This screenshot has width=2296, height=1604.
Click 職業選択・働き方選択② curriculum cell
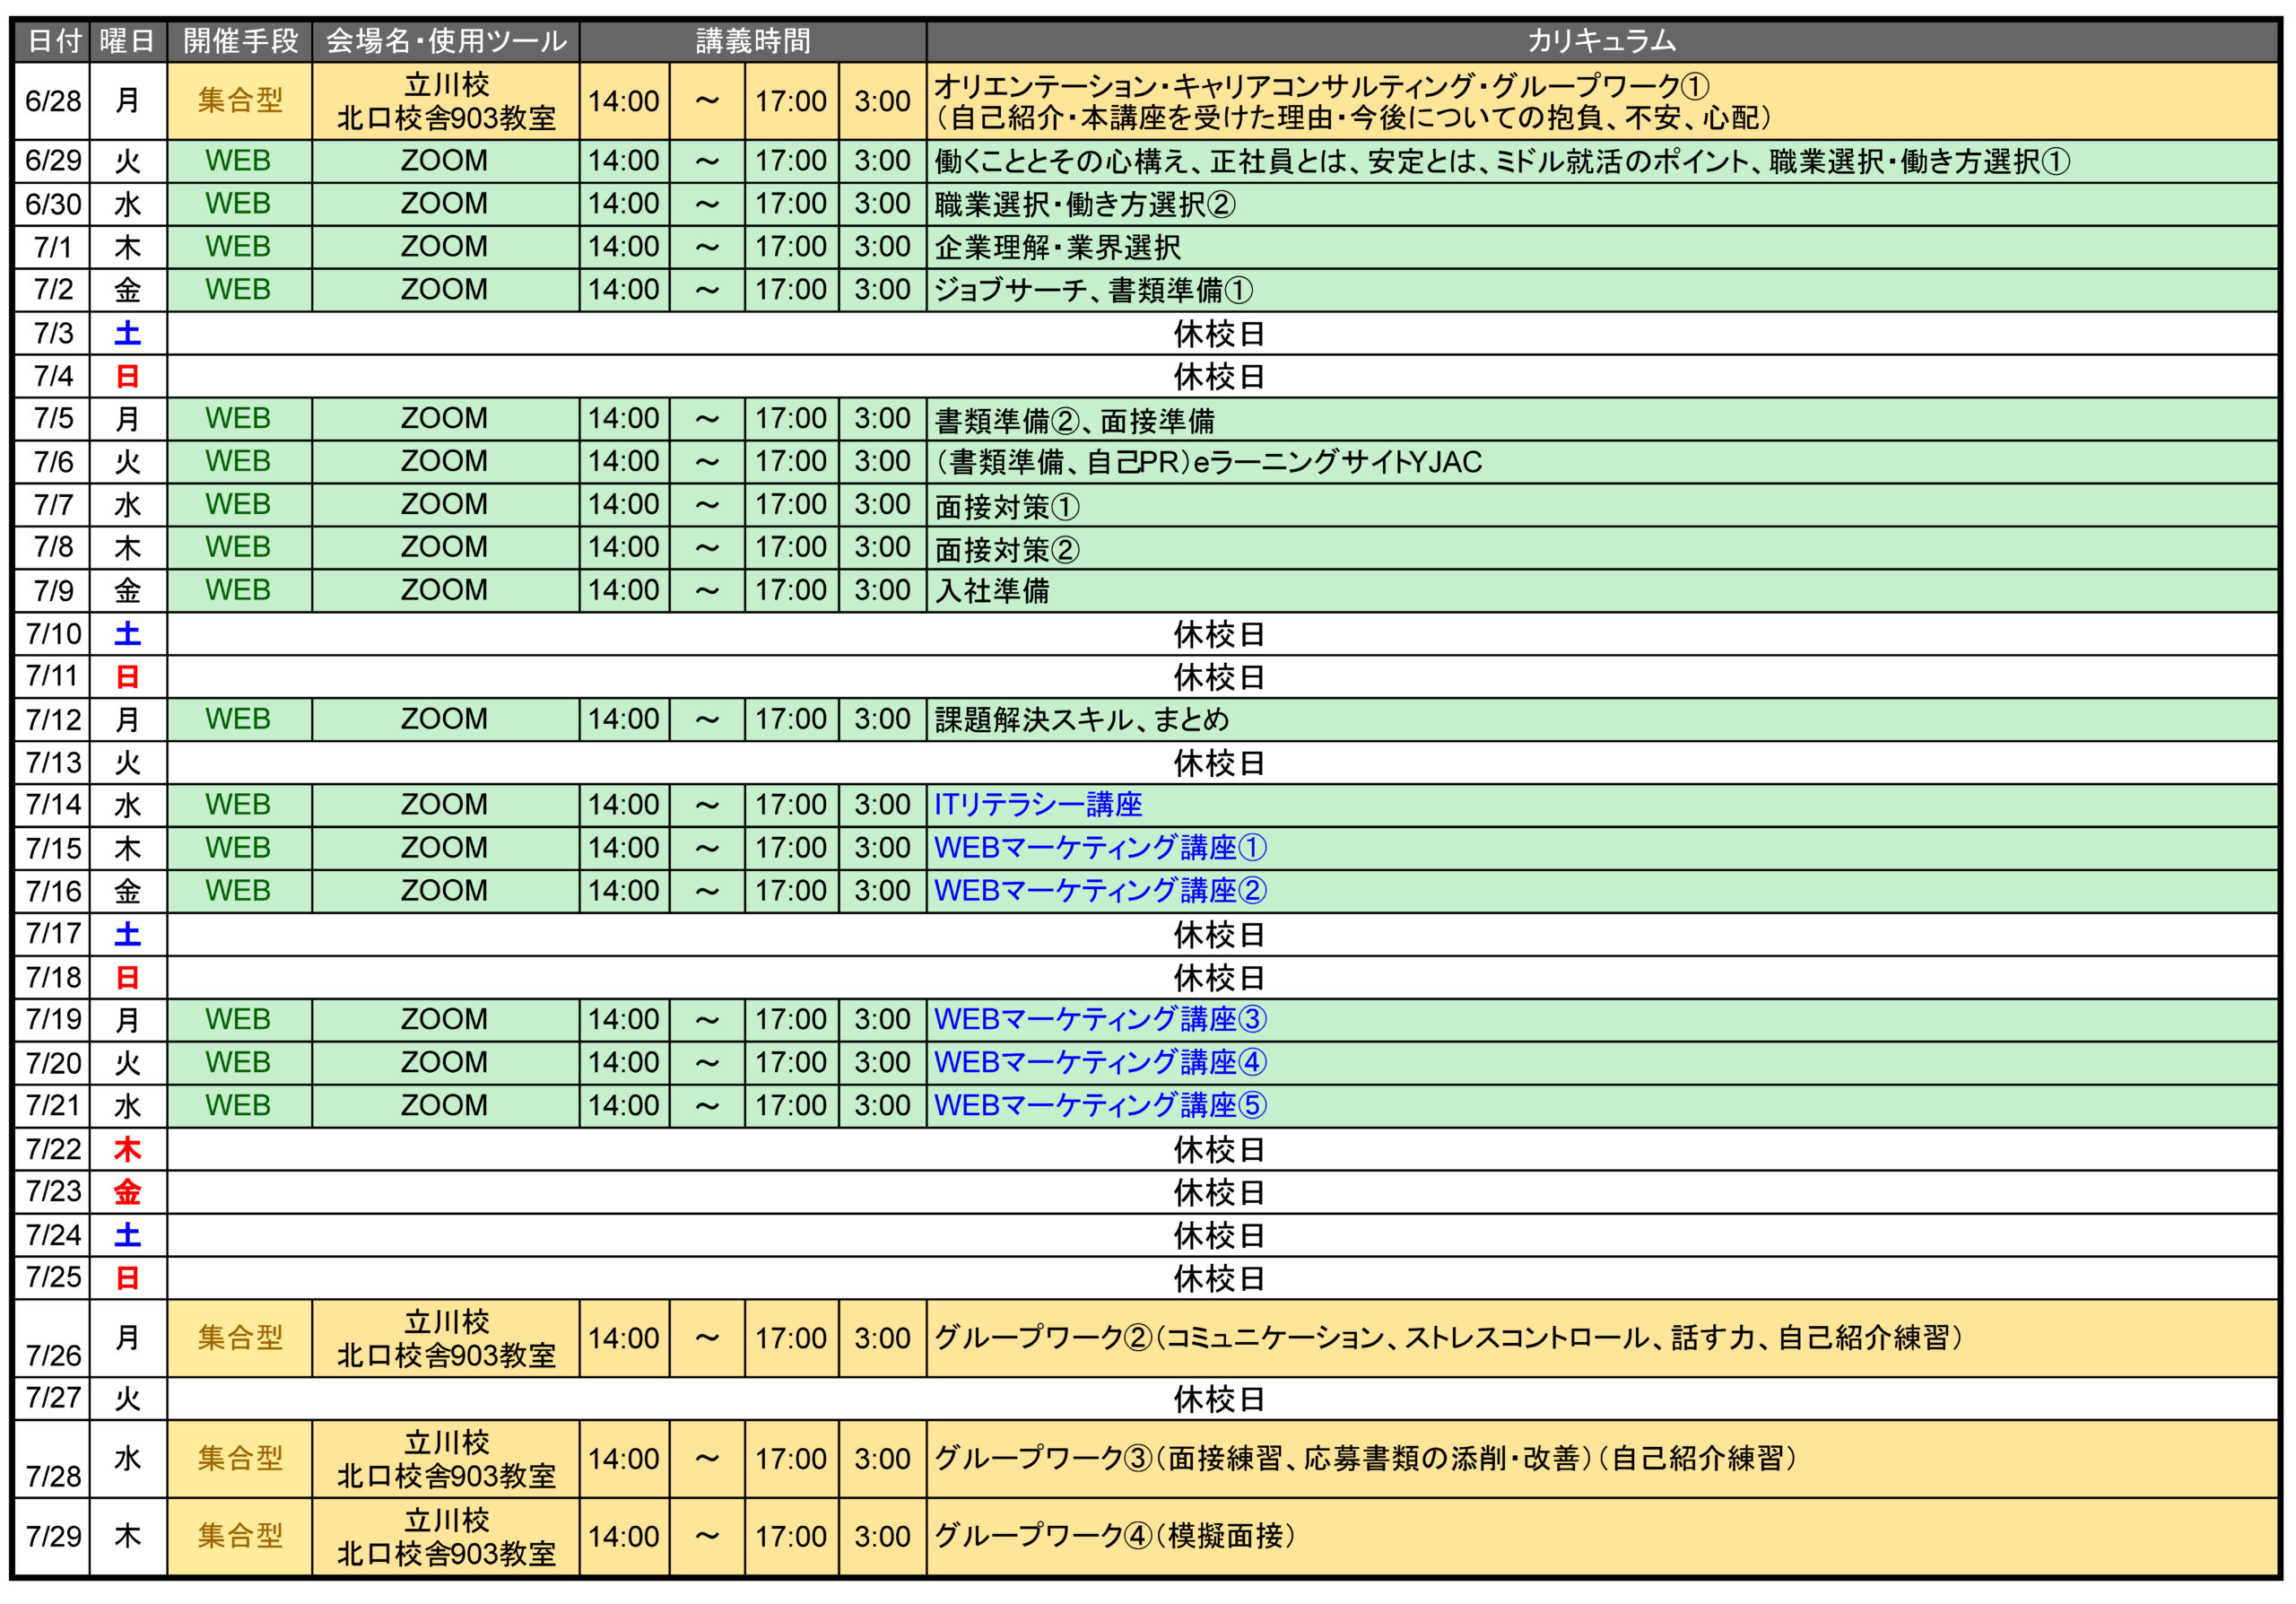(x=1602, y=204)
